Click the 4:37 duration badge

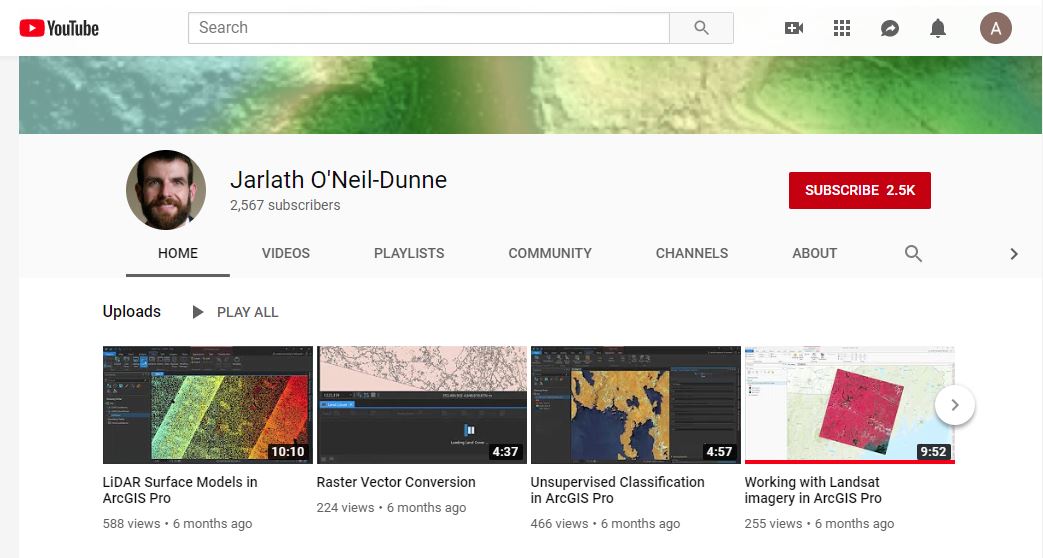[505, 452]
